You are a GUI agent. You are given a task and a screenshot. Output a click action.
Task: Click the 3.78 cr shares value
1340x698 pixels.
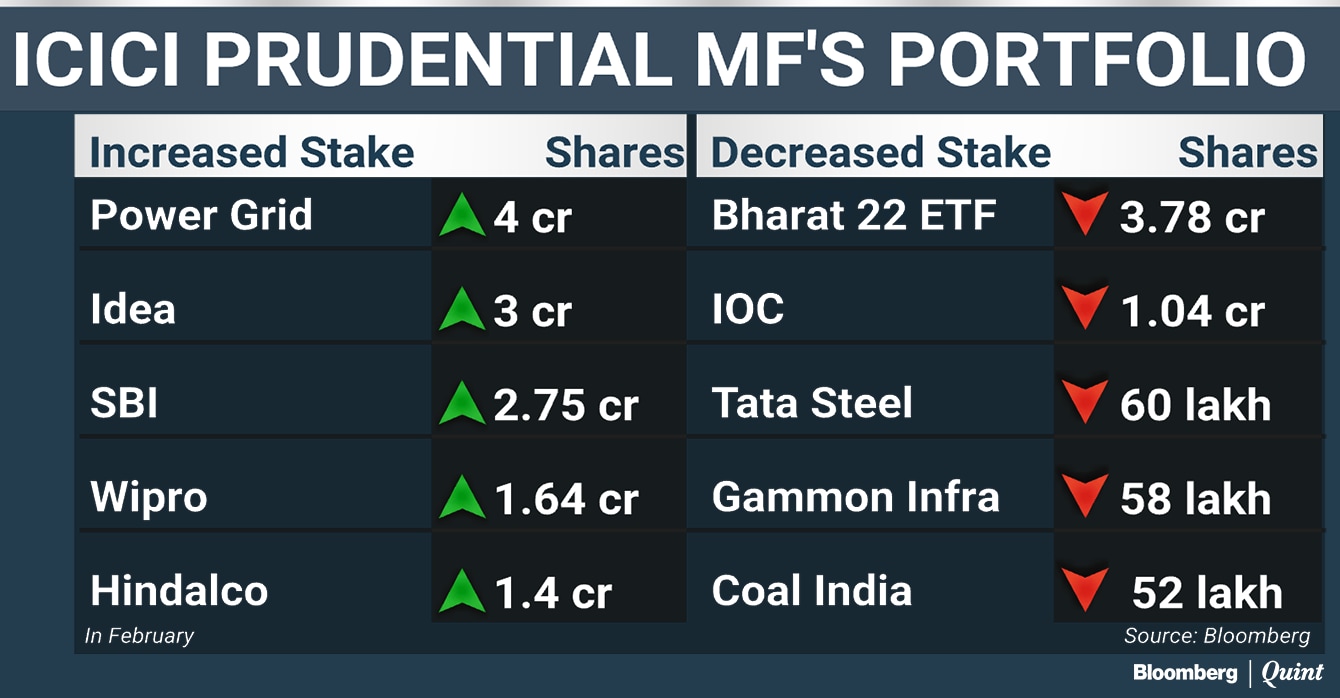pos(1192,217)
